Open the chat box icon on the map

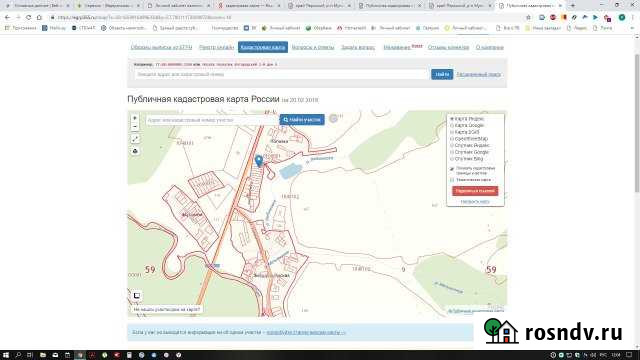[x=137, y=296]
